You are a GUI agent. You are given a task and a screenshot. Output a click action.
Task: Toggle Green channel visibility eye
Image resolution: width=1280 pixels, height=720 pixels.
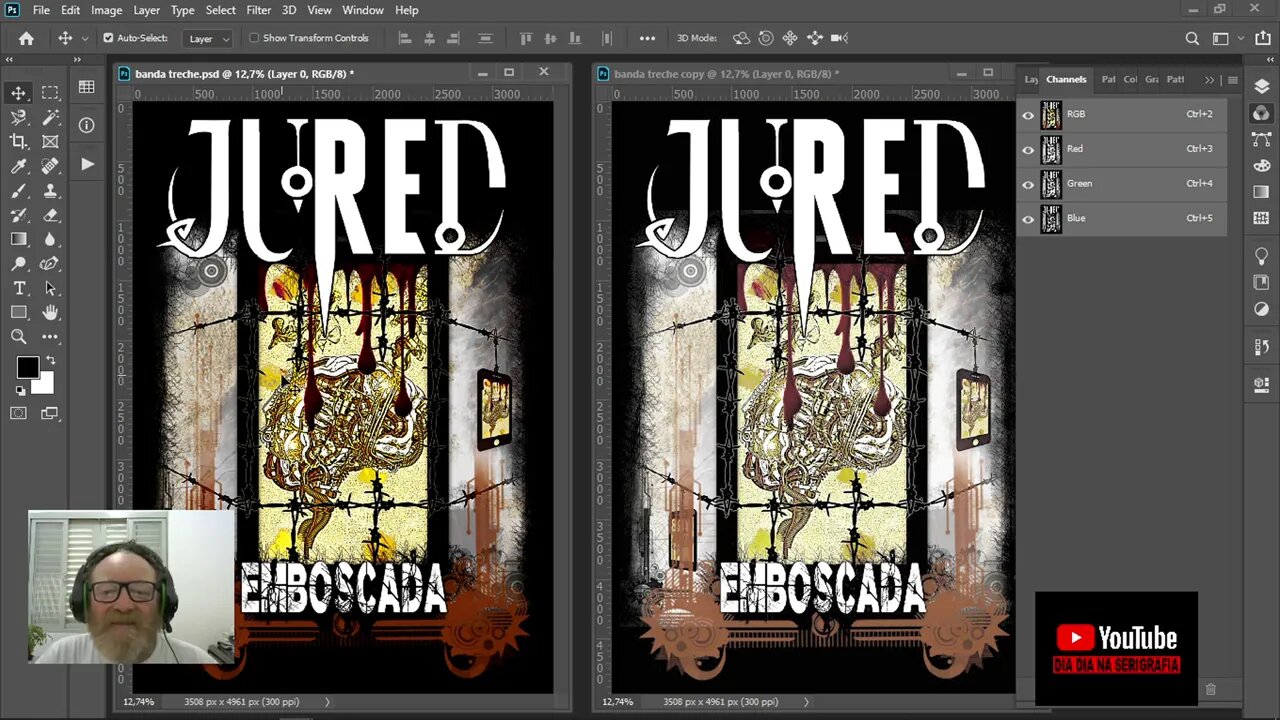pyautogui.click(x=1028, y=184)
